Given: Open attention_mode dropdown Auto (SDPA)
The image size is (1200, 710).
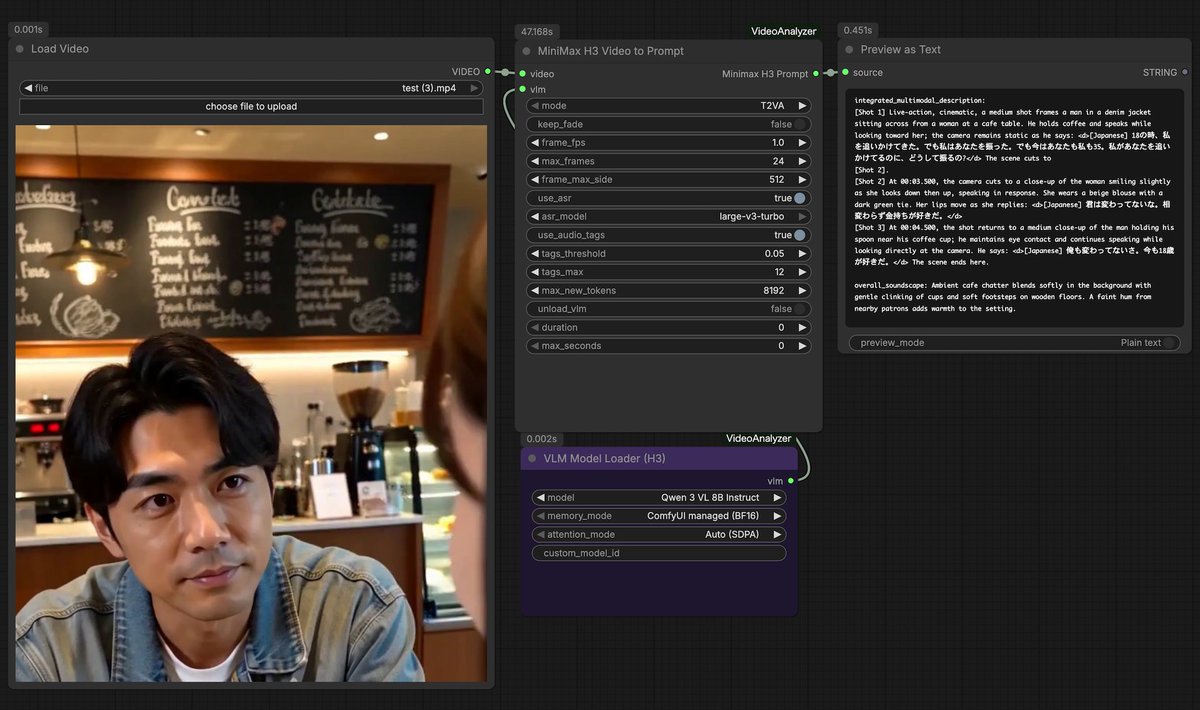Looking at the screenshot, I should pos(659,534).
